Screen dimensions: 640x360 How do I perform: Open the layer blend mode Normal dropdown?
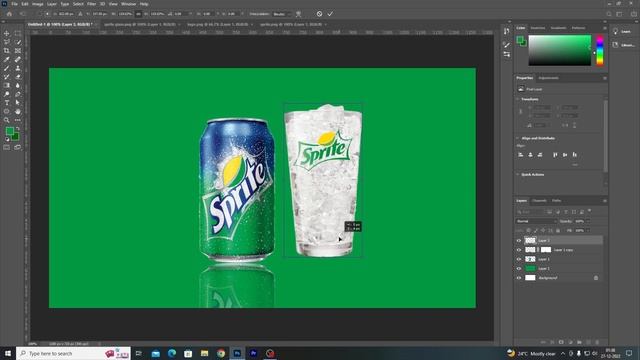(x=536, y=221)
